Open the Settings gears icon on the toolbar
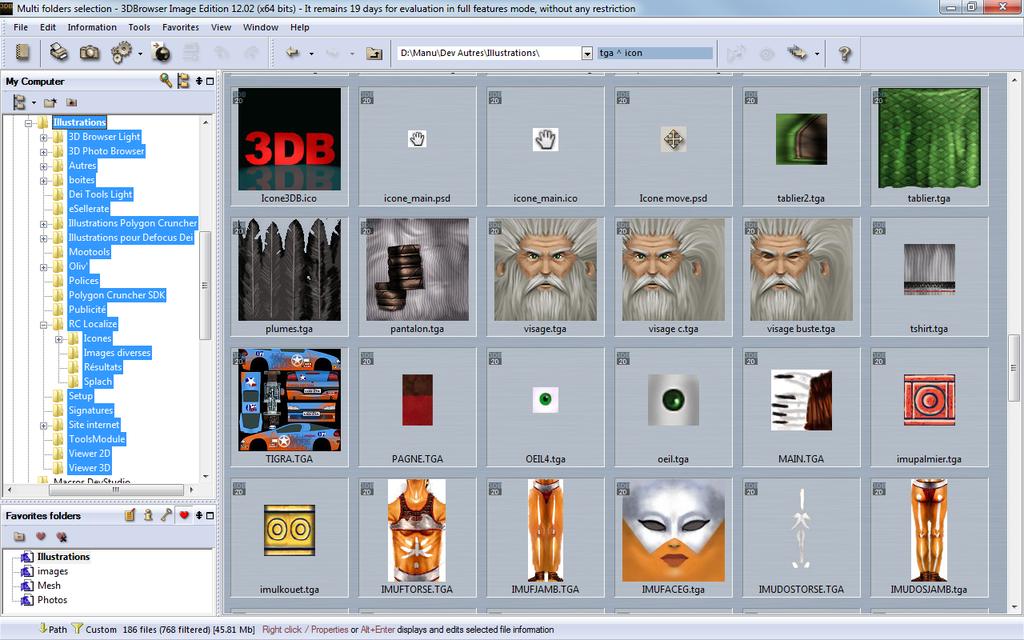This screenshot has height=640, width=1024. point(120,52)
